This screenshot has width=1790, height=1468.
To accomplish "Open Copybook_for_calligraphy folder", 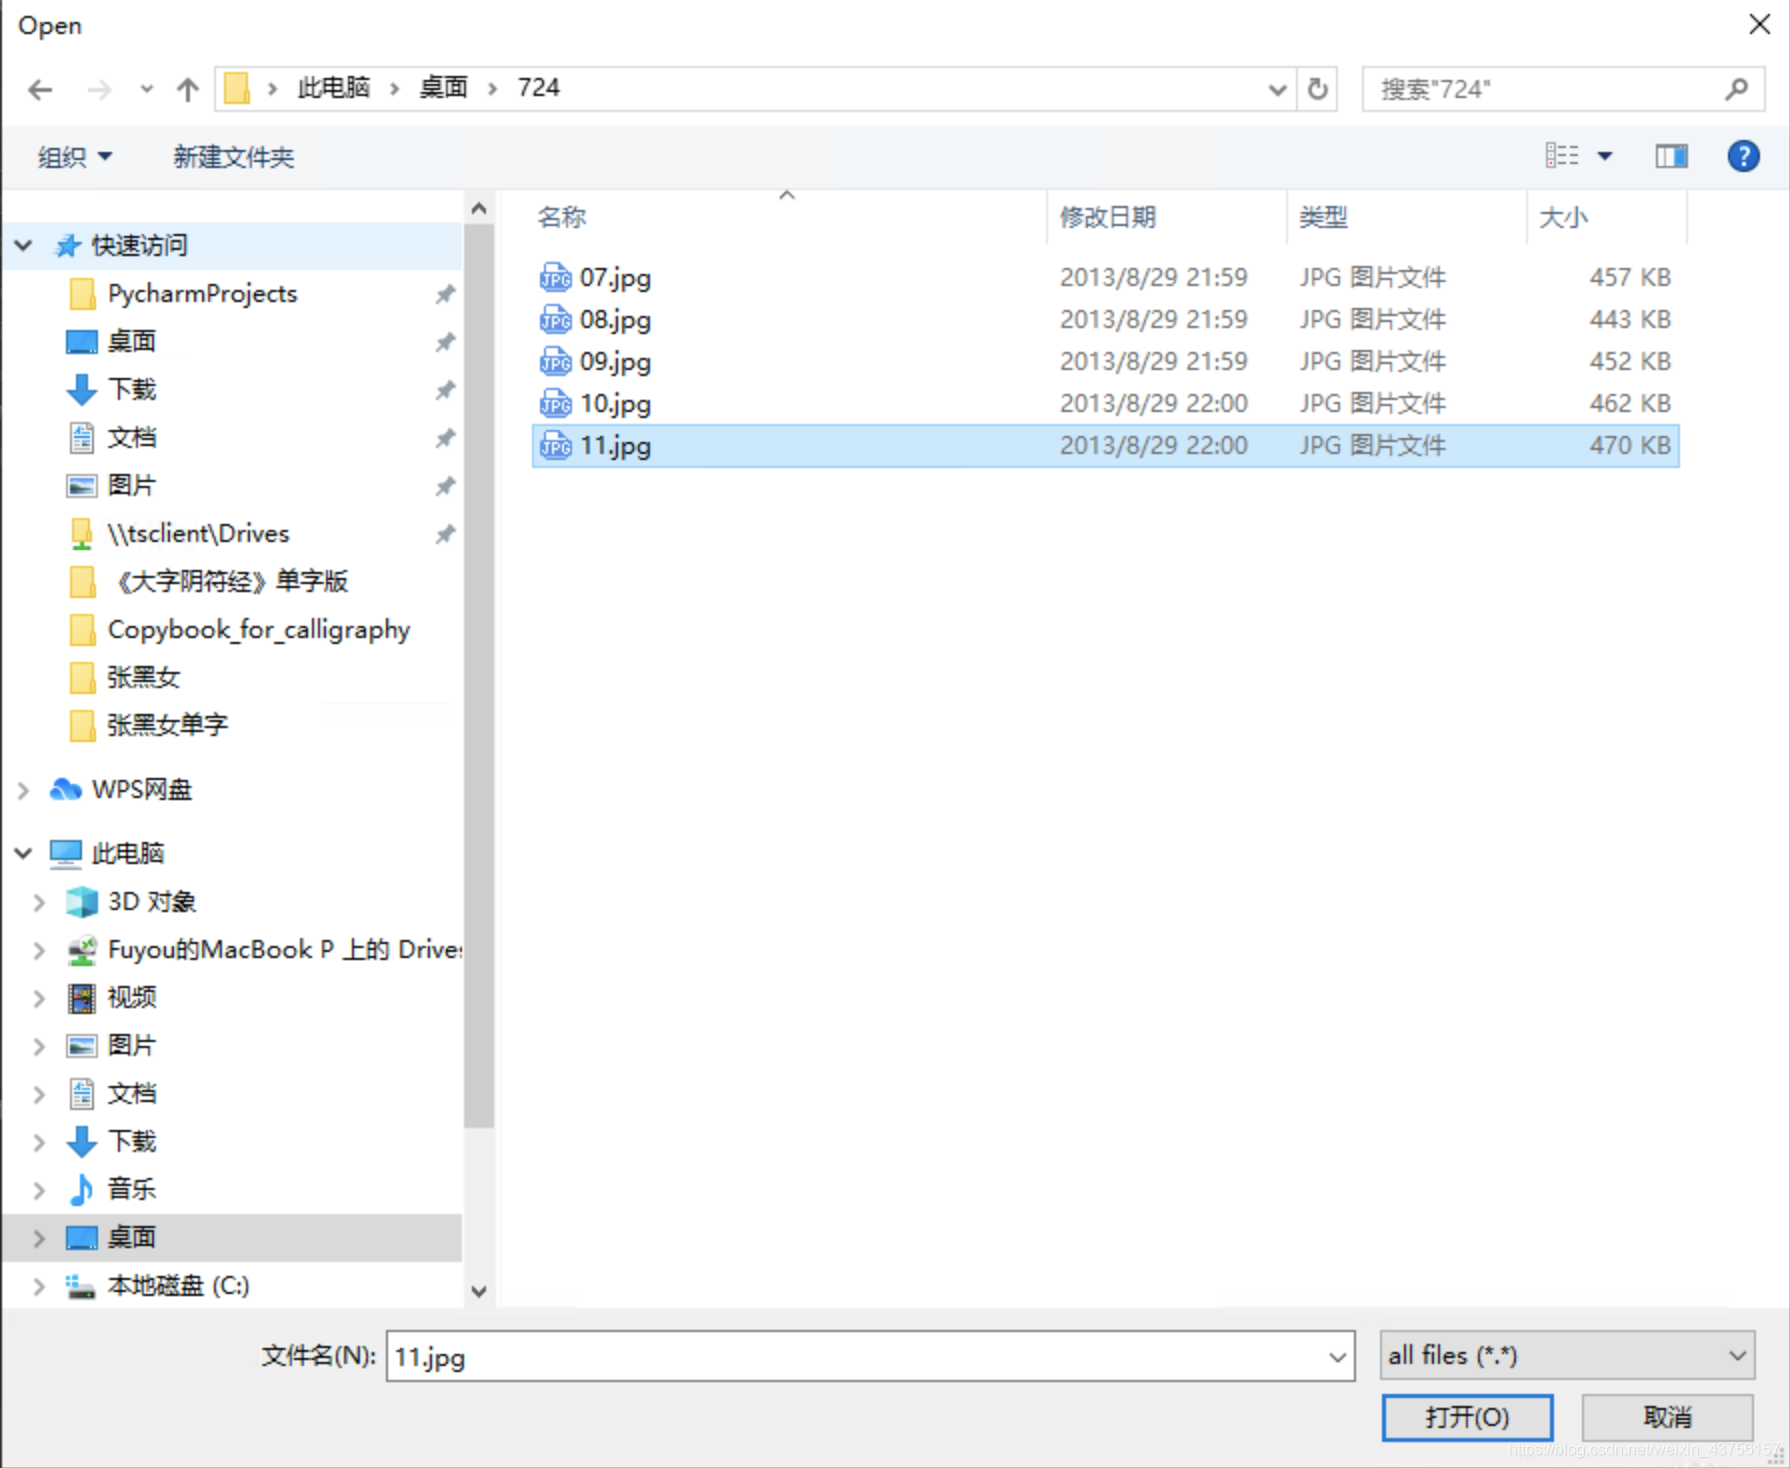I will tap(259, 629).
